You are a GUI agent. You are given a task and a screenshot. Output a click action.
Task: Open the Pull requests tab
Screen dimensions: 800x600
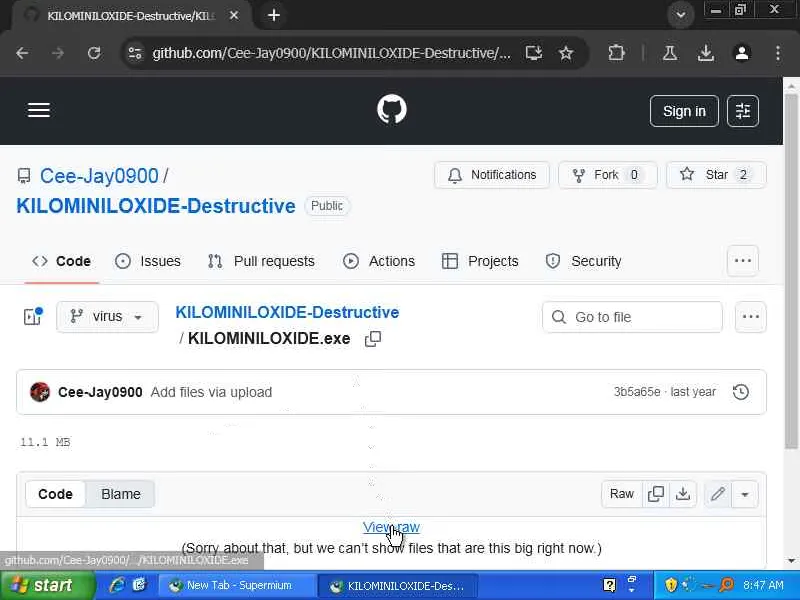click(x=261, y=261)
